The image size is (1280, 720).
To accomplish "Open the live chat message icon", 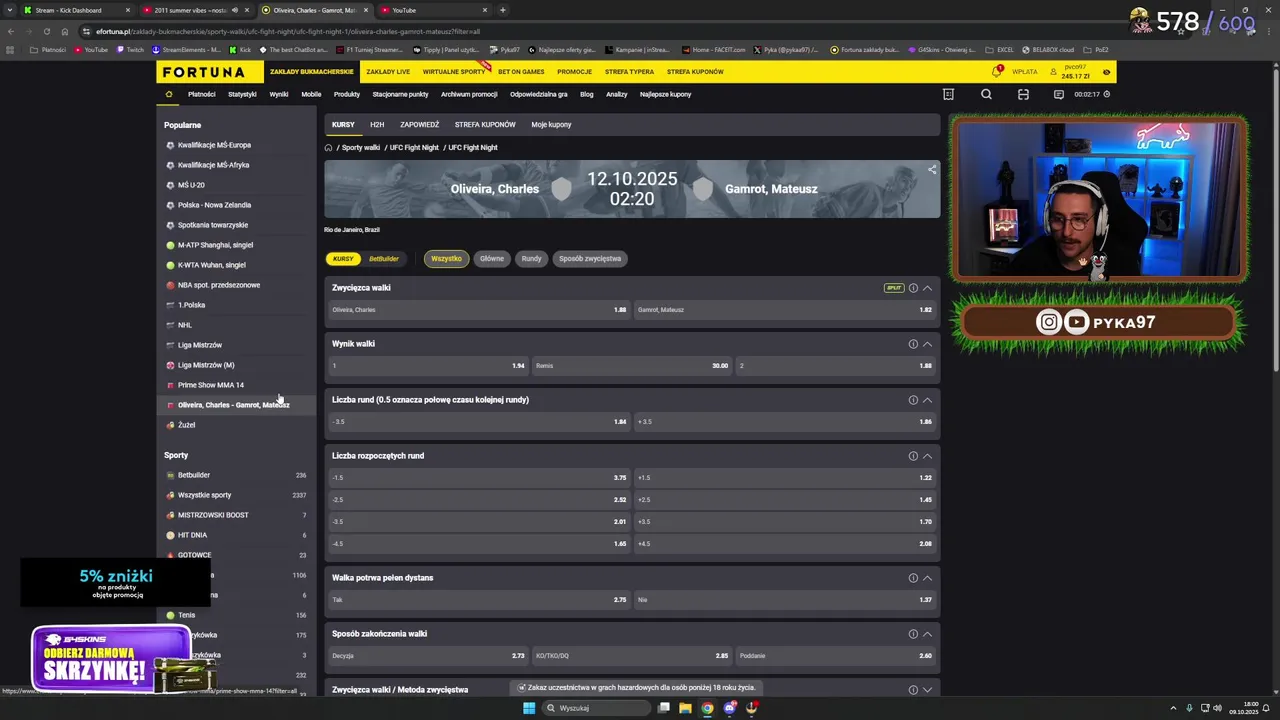I will click(1058, 94).
